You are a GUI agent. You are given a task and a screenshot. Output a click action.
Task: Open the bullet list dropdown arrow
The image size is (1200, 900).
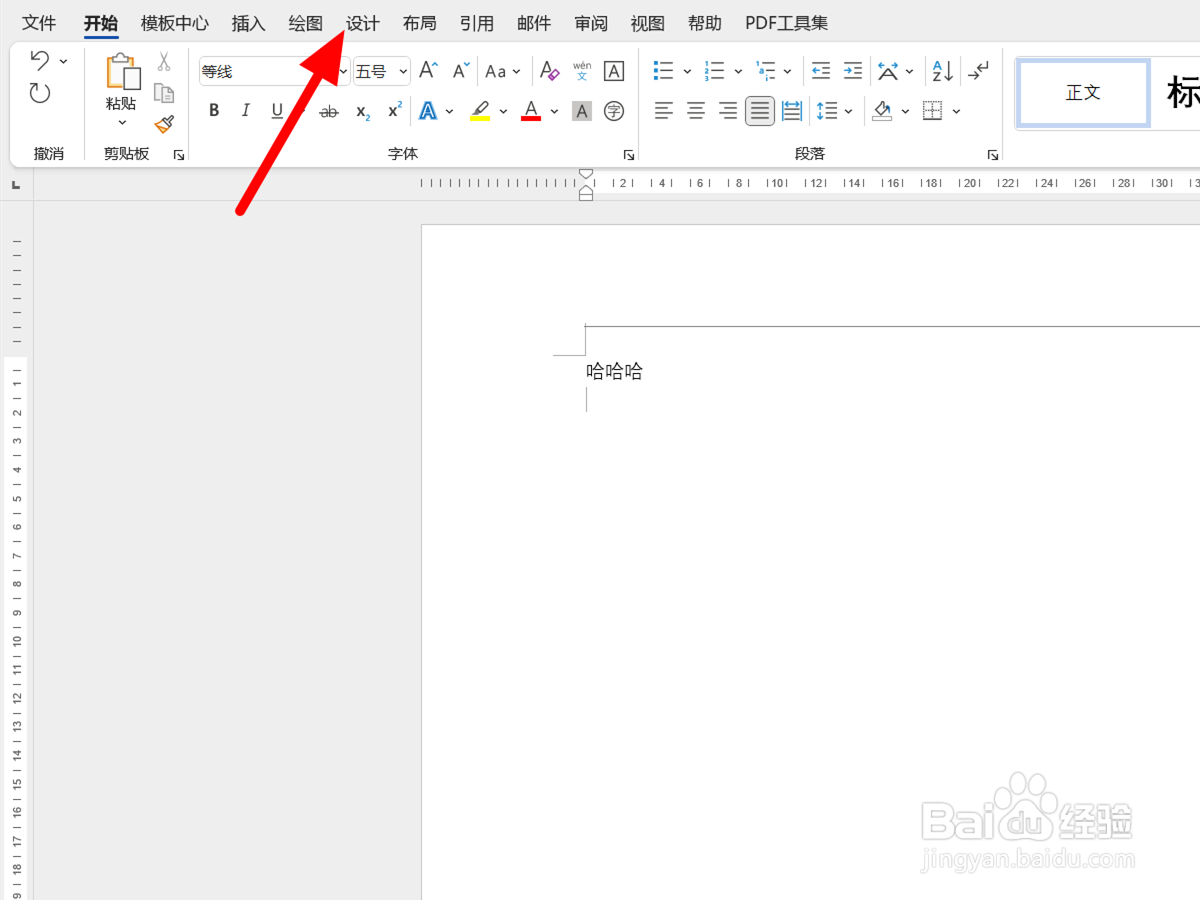(687, 72)
